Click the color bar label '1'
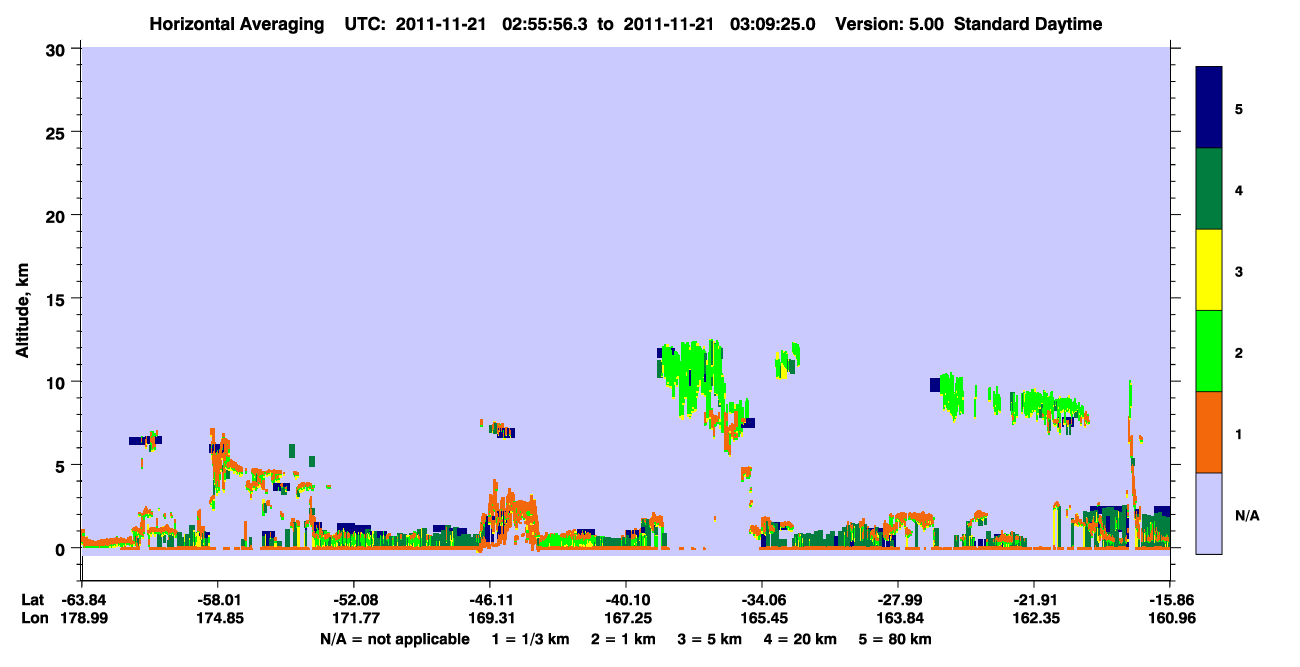Image resolution: width=1300 pixels, height=667 pixels. click(x=1239, y=433)
